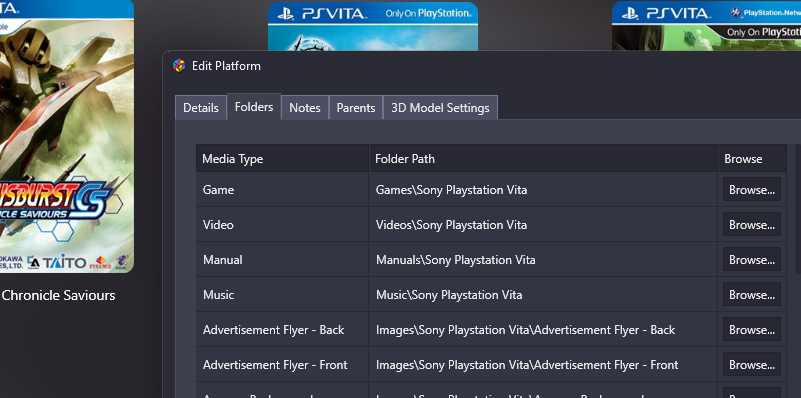Select the PlayStation Network PS Vita cover
Screen dimensions: 801x398
[x=706, y=26]
